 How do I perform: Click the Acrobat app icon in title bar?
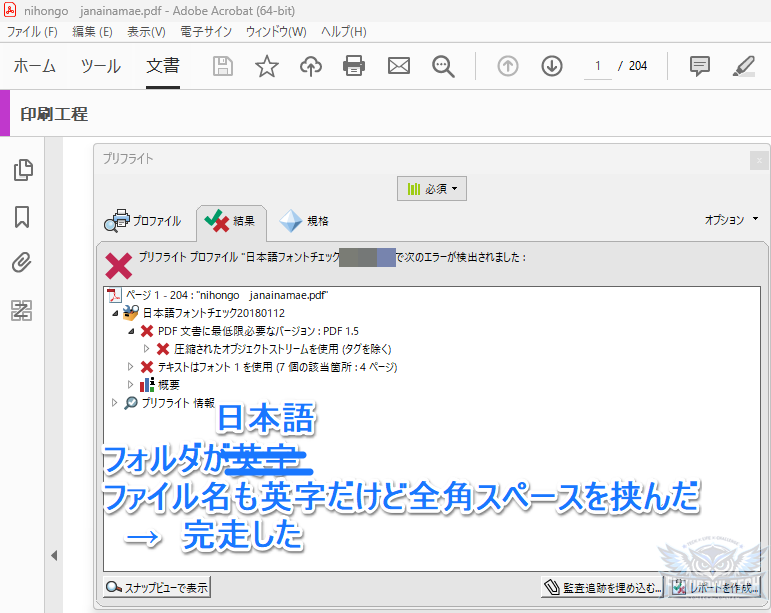[x=10, y=10]
